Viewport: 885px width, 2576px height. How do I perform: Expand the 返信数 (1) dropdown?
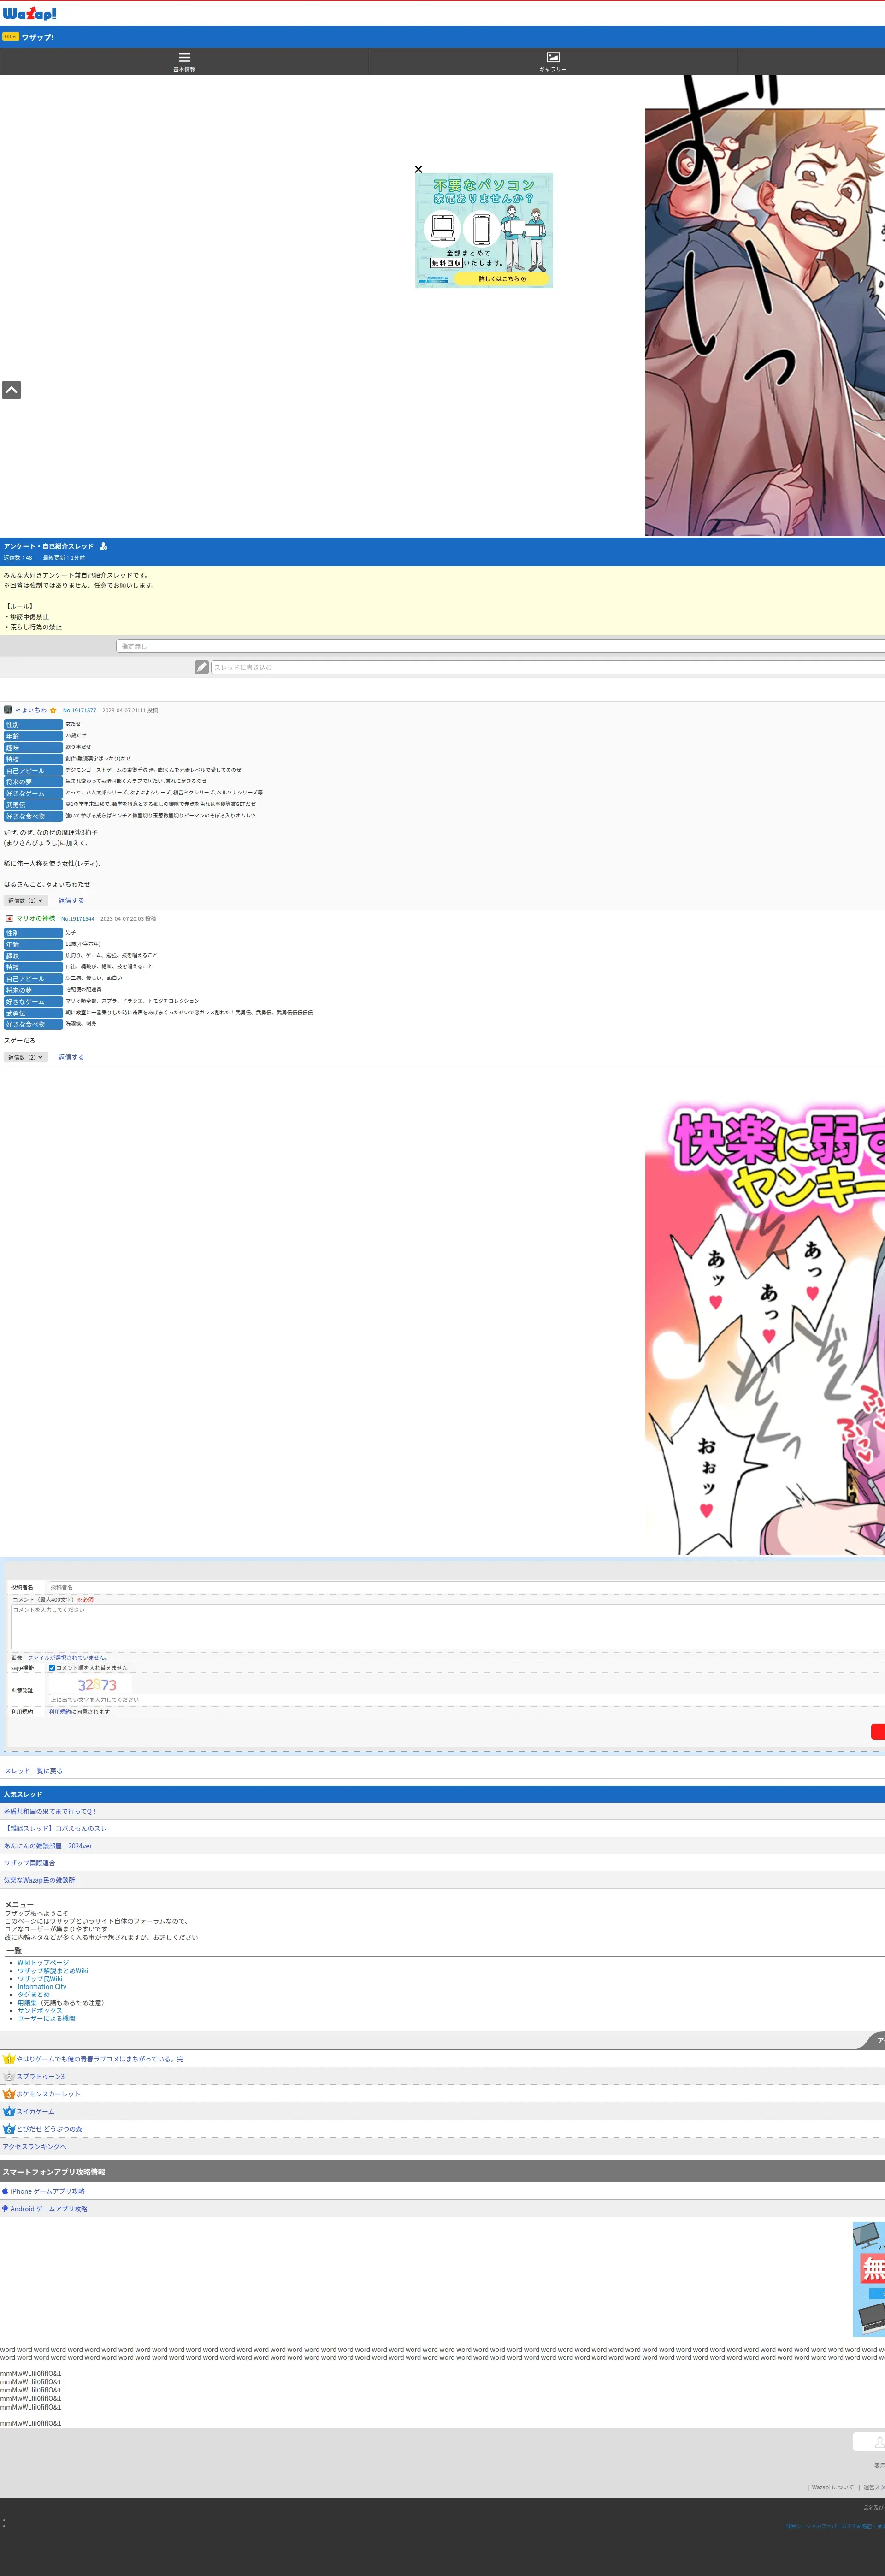coord(25,900)
